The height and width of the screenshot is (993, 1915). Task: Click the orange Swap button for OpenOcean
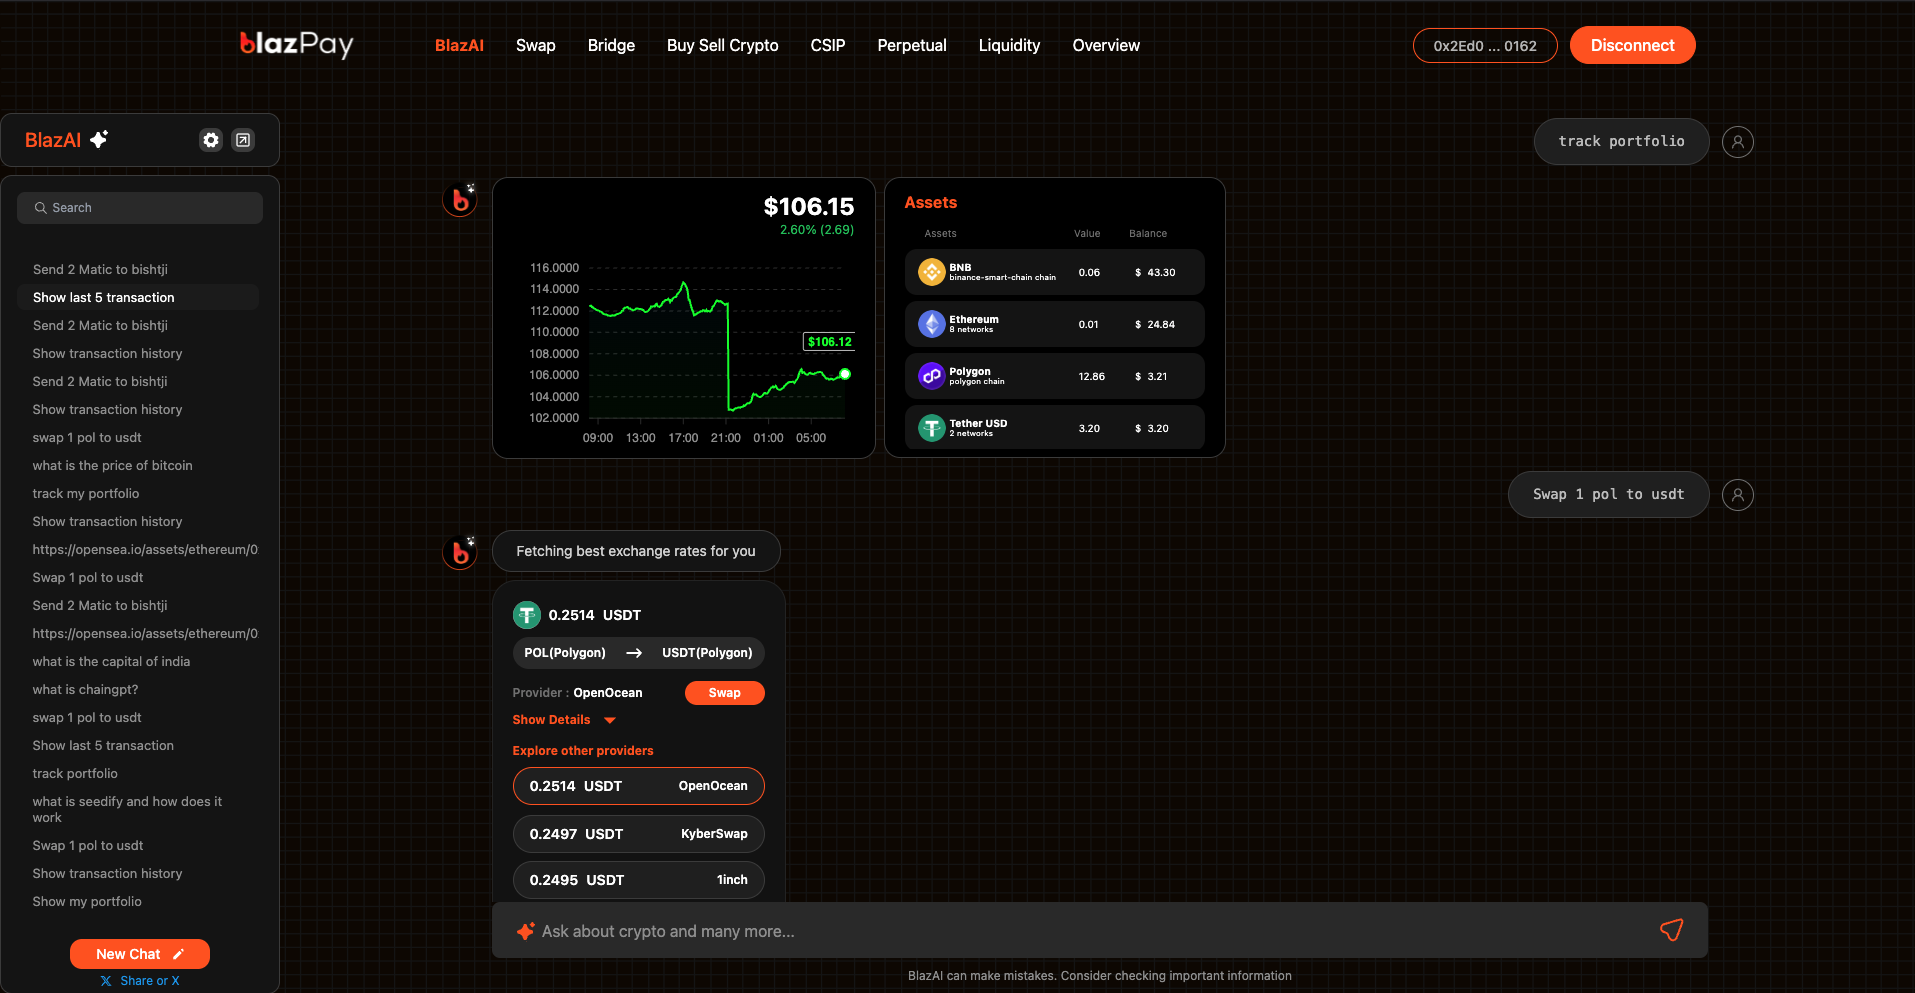tap(724, 693)
